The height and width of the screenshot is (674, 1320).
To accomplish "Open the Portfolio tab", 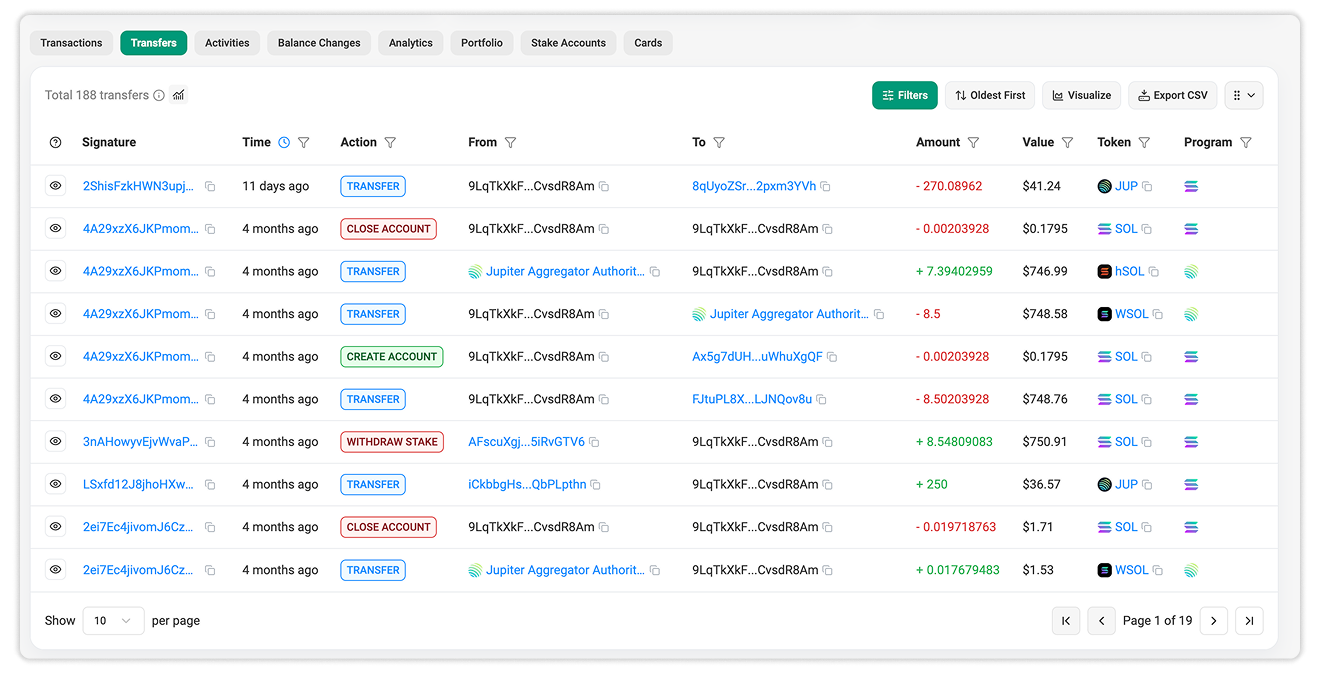I will coord(482,43).
